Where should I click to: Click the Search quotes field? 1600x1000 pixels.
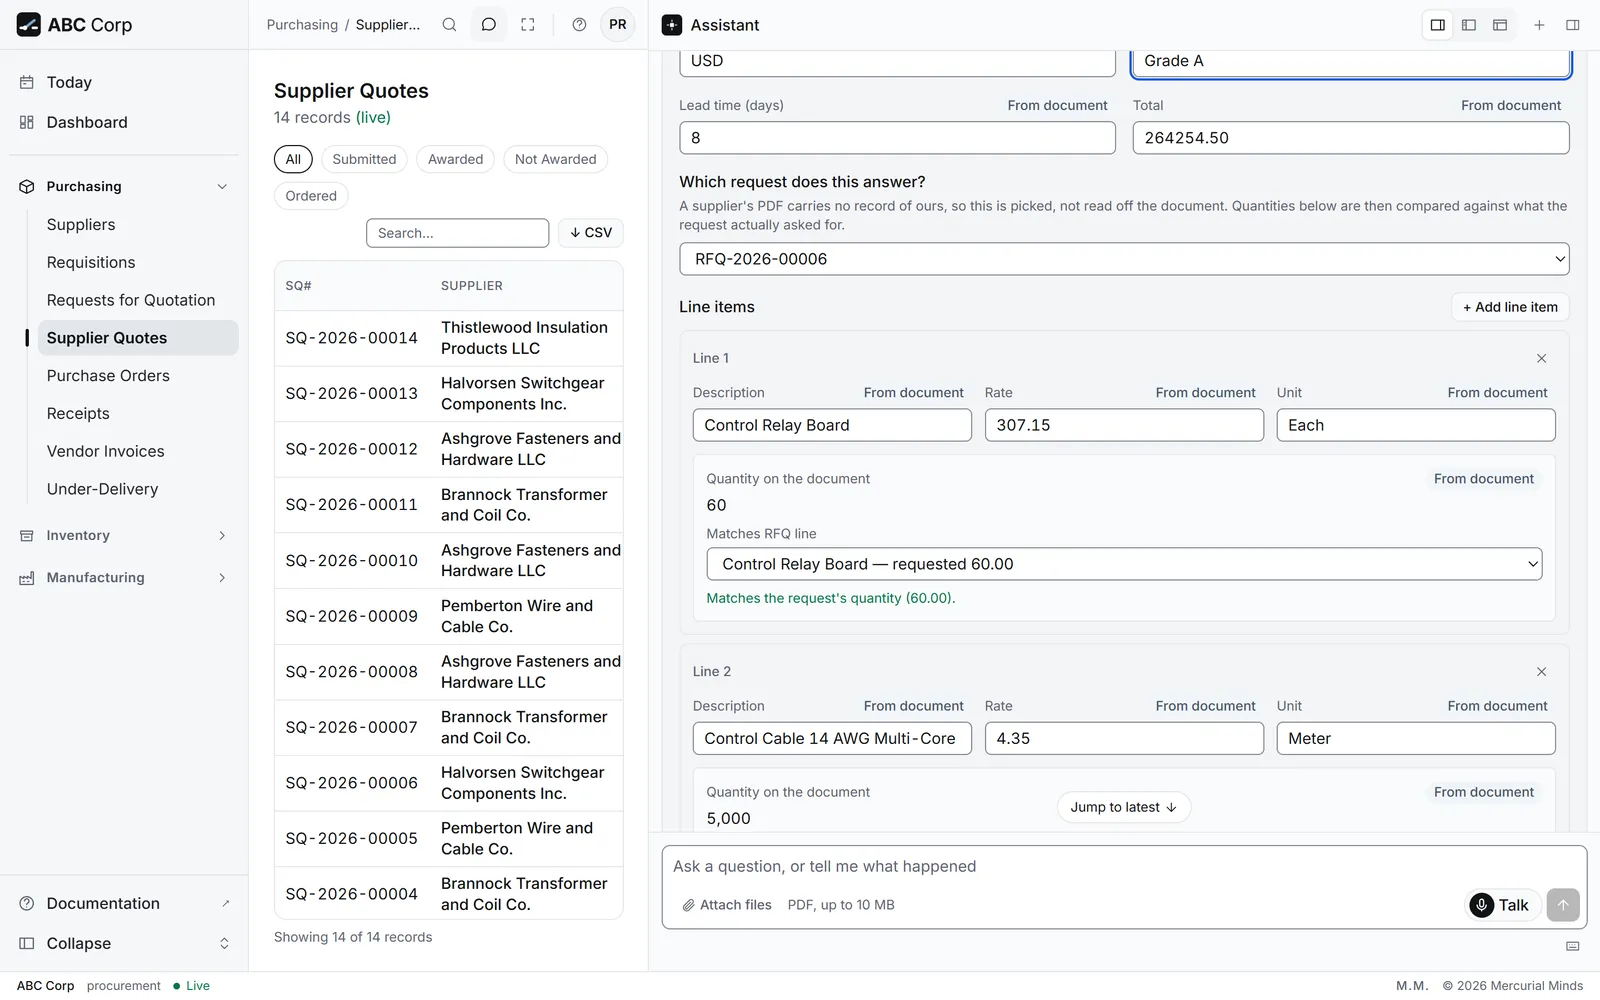click(x=457, y=233)
